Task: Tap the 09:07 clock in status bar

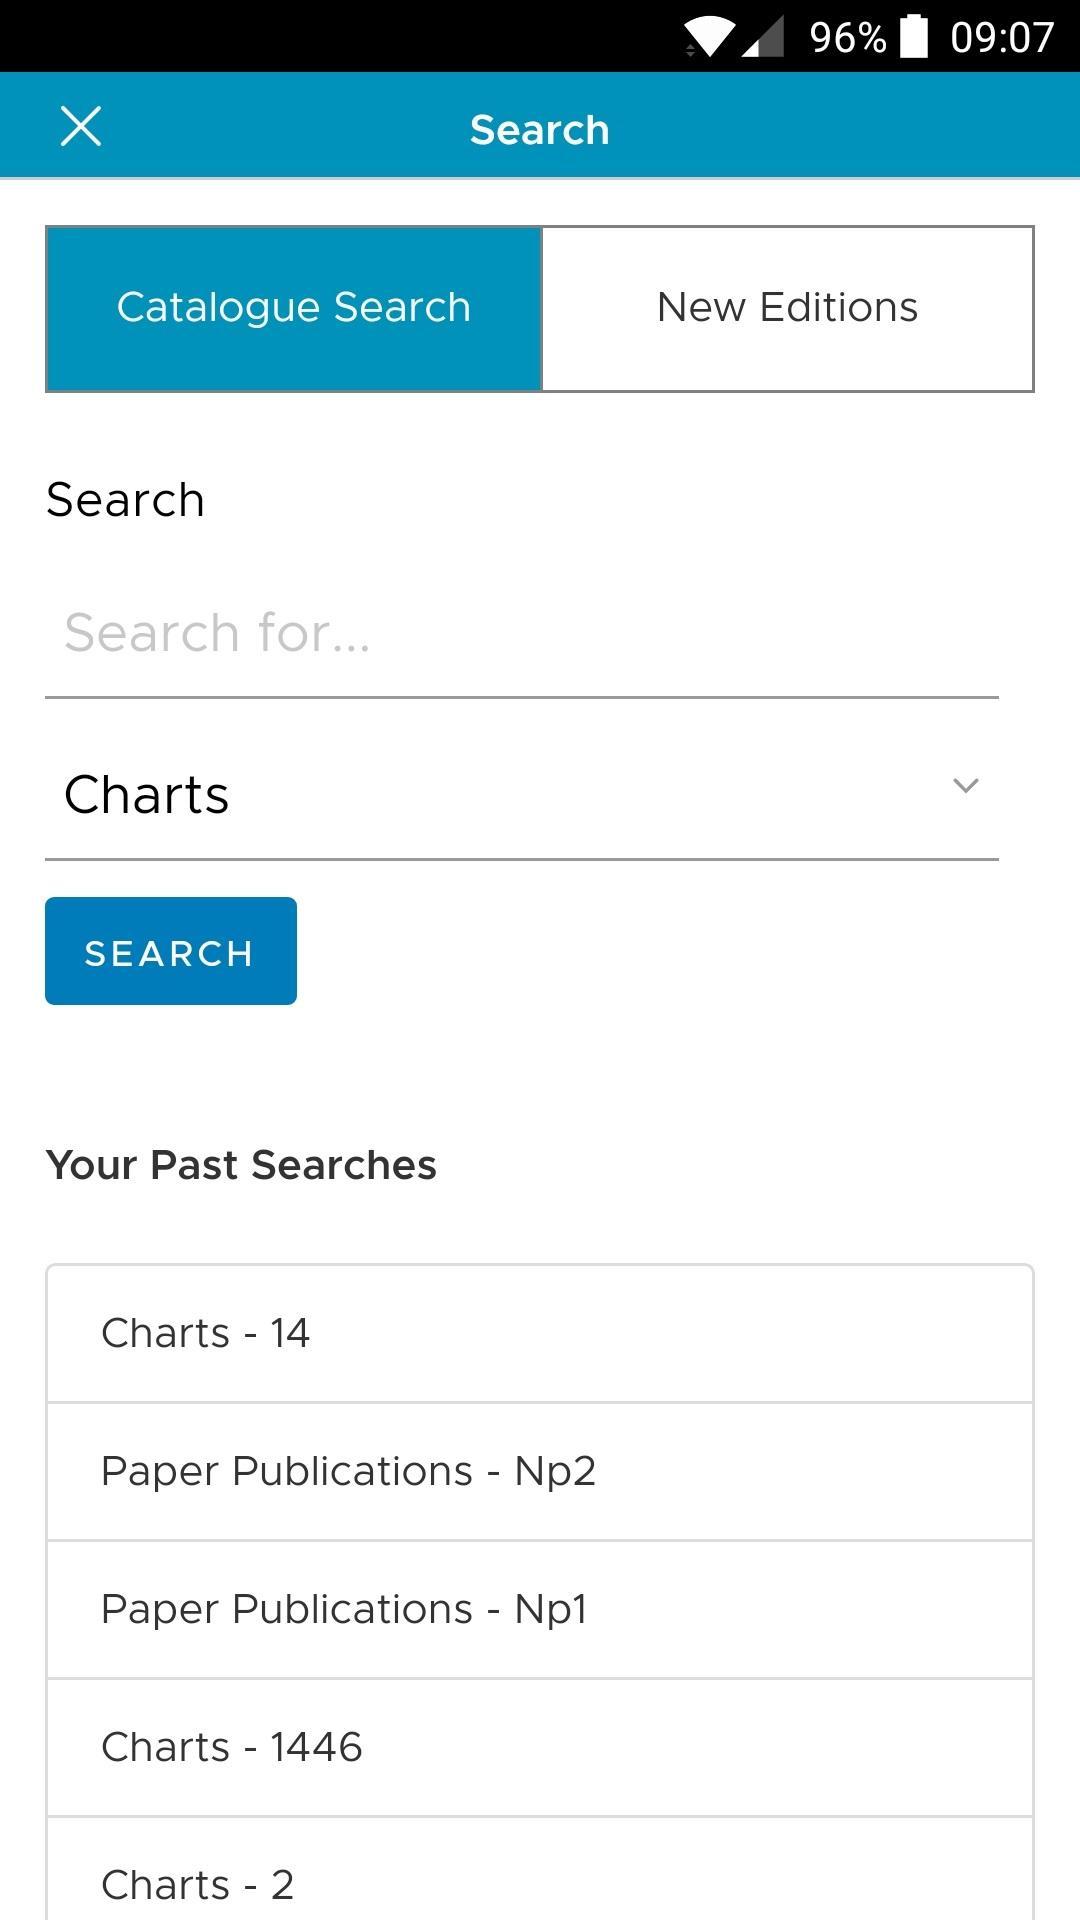Action: (1002, 38)
